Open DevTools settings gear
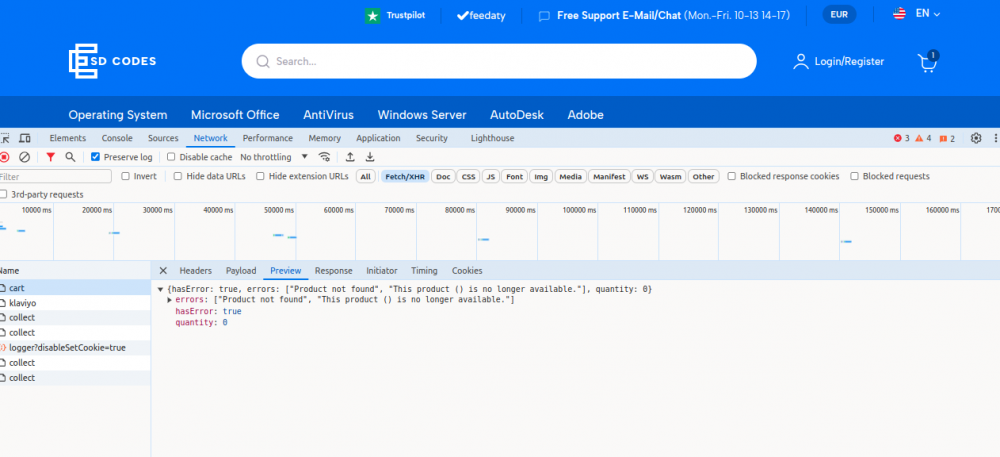Screen dimensions: 1000x457 [x=976, y=138]
